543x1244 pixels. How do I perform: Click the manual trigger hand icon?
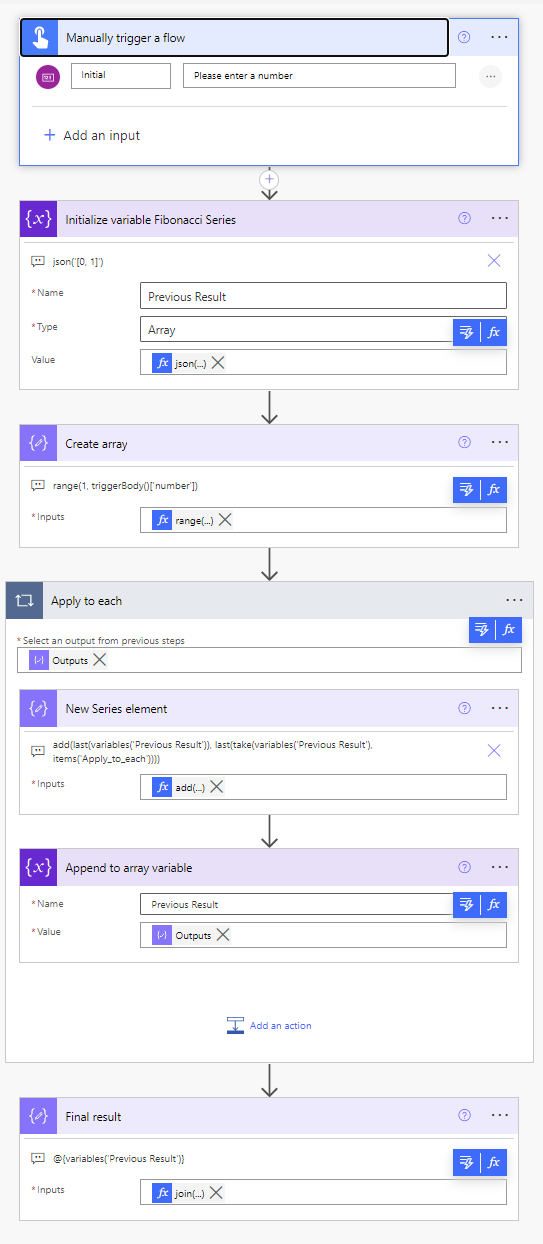pos(38,38)
